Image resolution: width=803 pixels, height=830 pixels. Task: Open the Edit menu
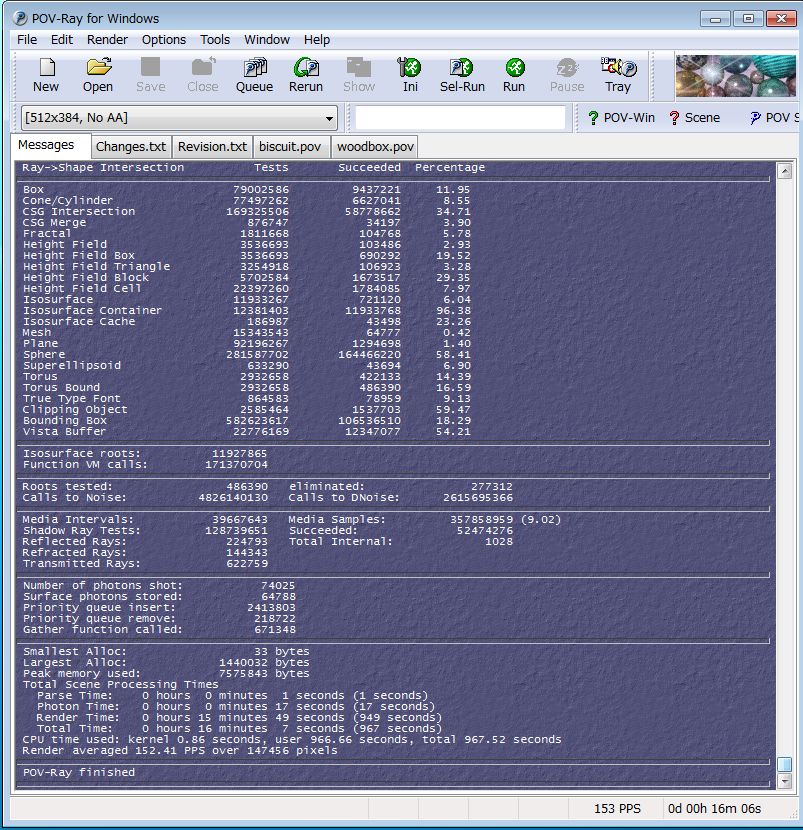(x=61, y=40)
